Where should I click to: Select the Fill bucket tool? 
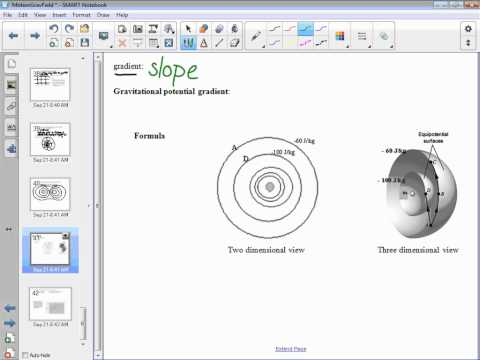[235, 29]
